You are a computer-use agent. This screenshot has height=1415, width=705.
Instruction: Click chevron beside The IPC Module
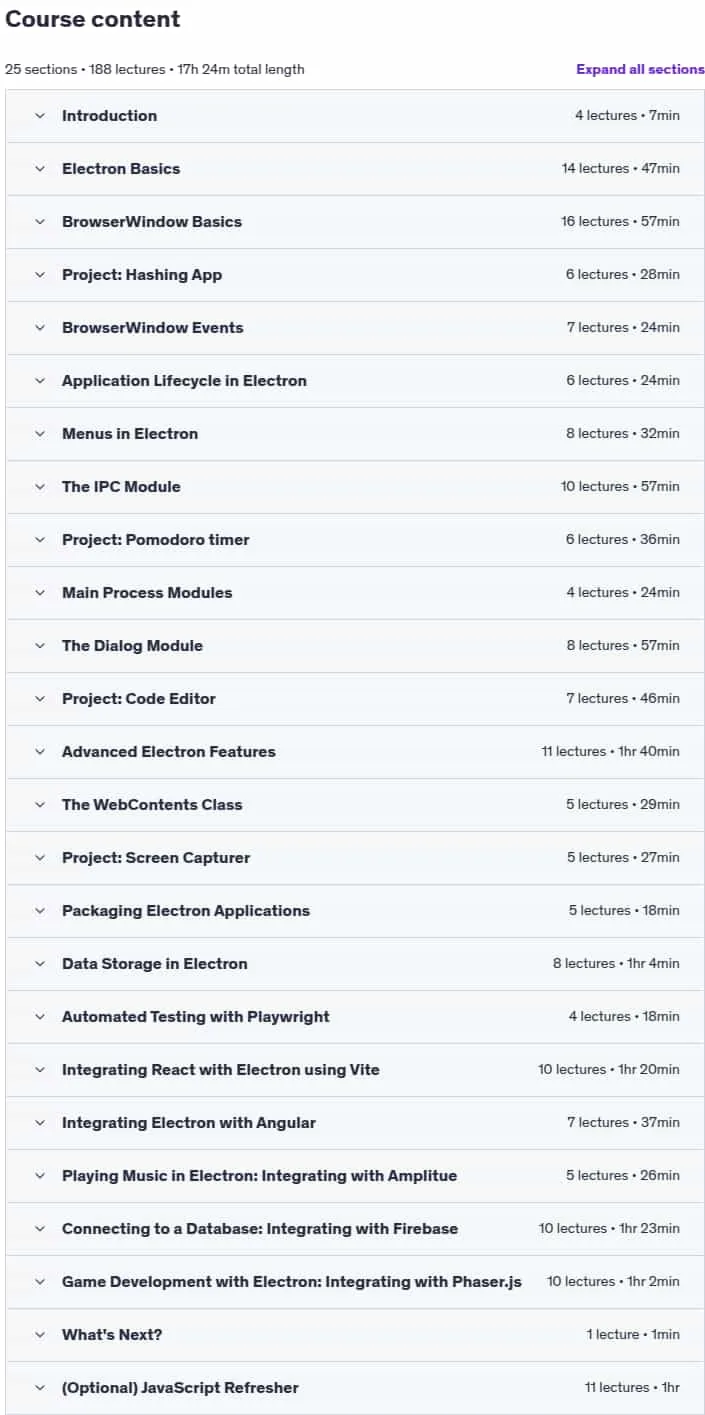(40, 487)
